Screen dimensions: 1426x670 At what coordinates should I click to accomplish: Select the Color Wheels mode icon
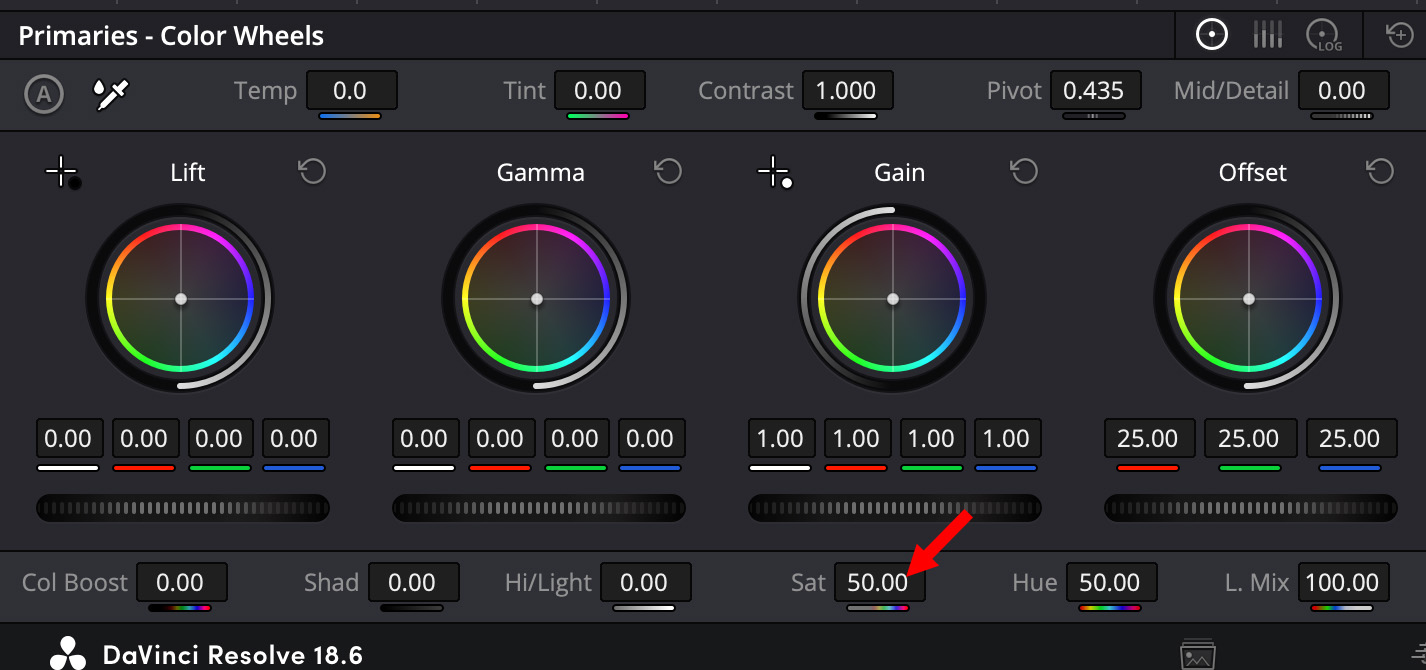(x=1211, y=34)
